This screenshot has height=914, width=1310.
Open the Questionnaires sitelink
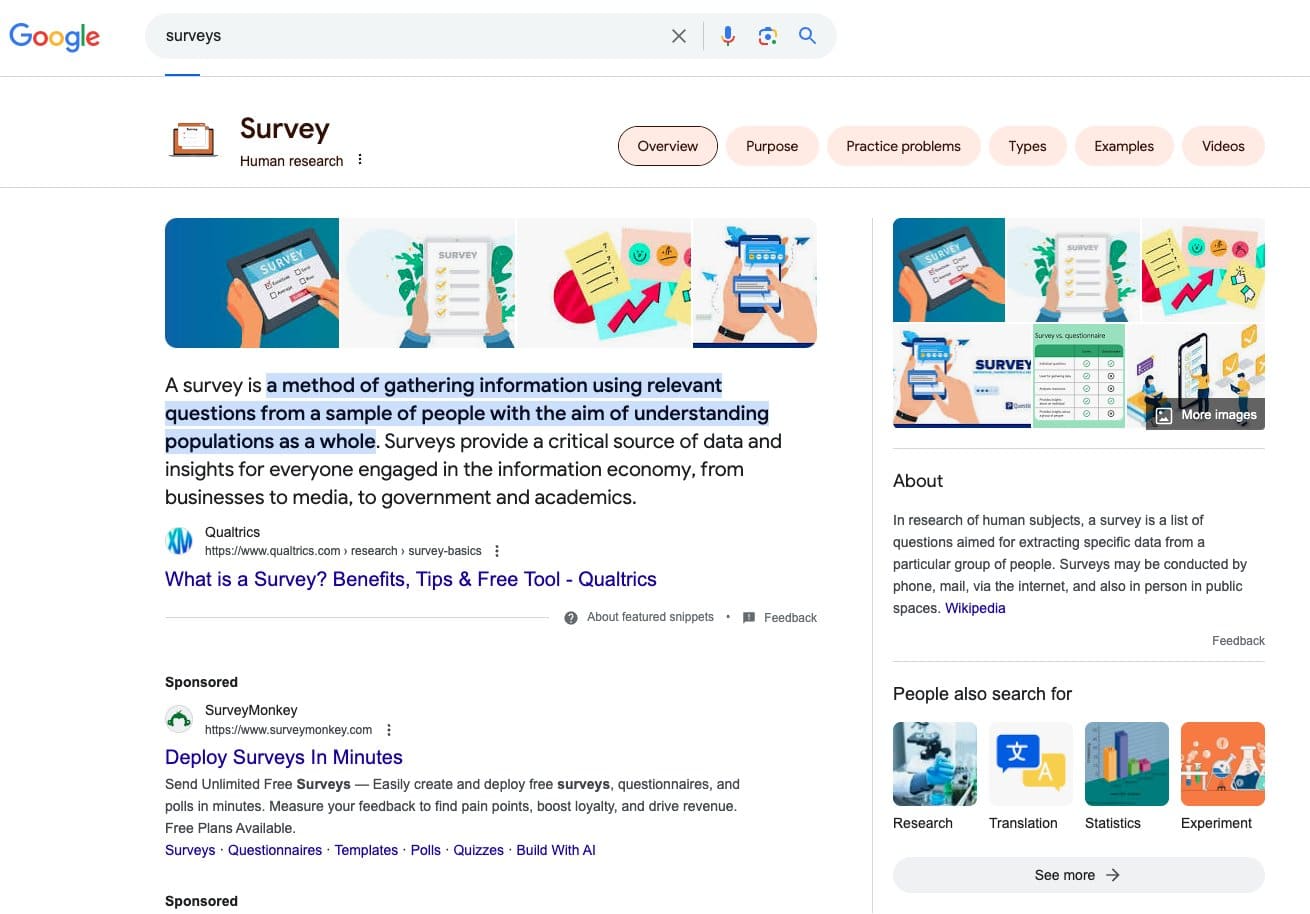click(x=275, y=850)
